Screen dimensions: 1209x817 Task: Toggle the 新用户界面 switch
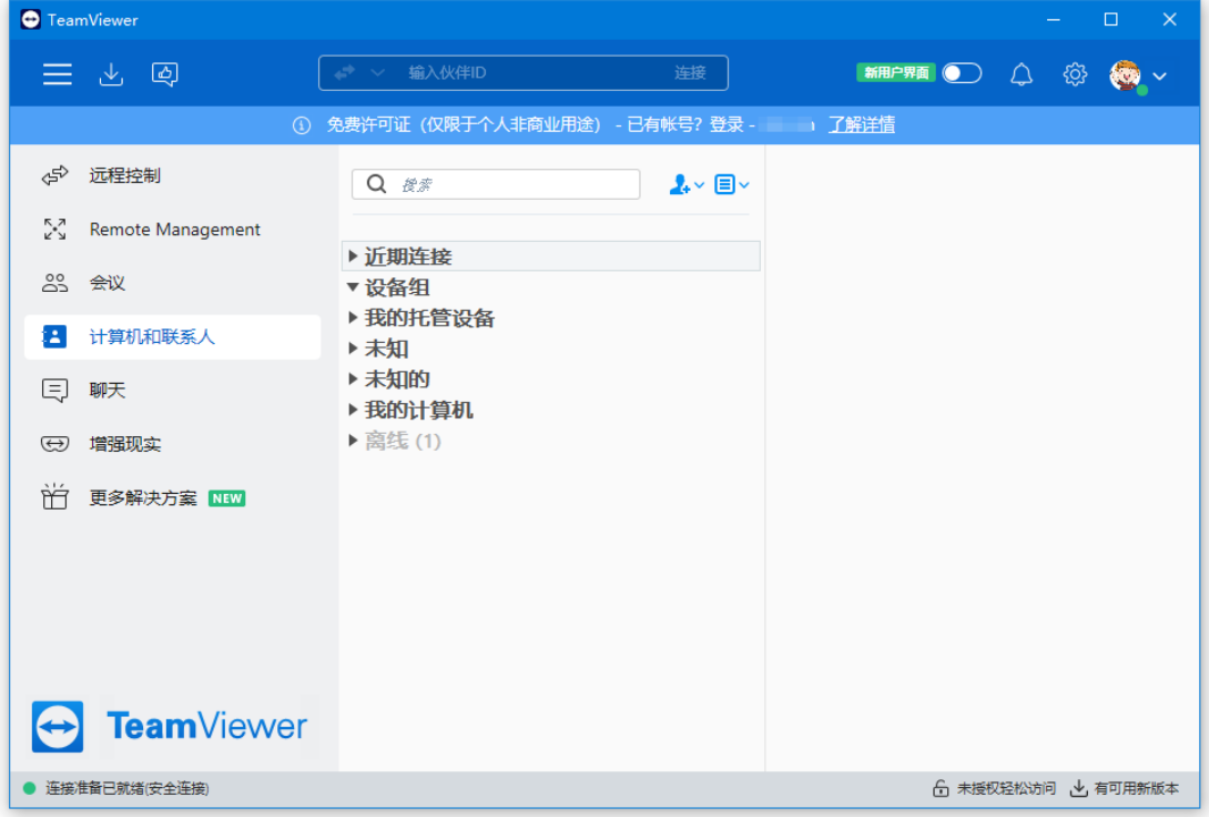coord(961,73)
